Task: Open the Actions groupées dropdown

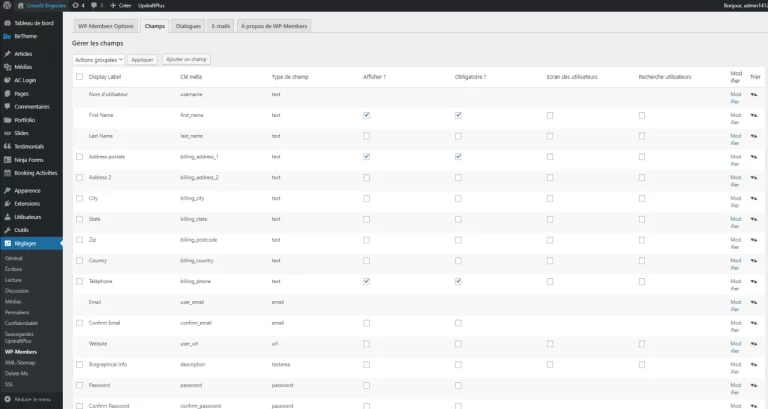Action: [98, 60]
